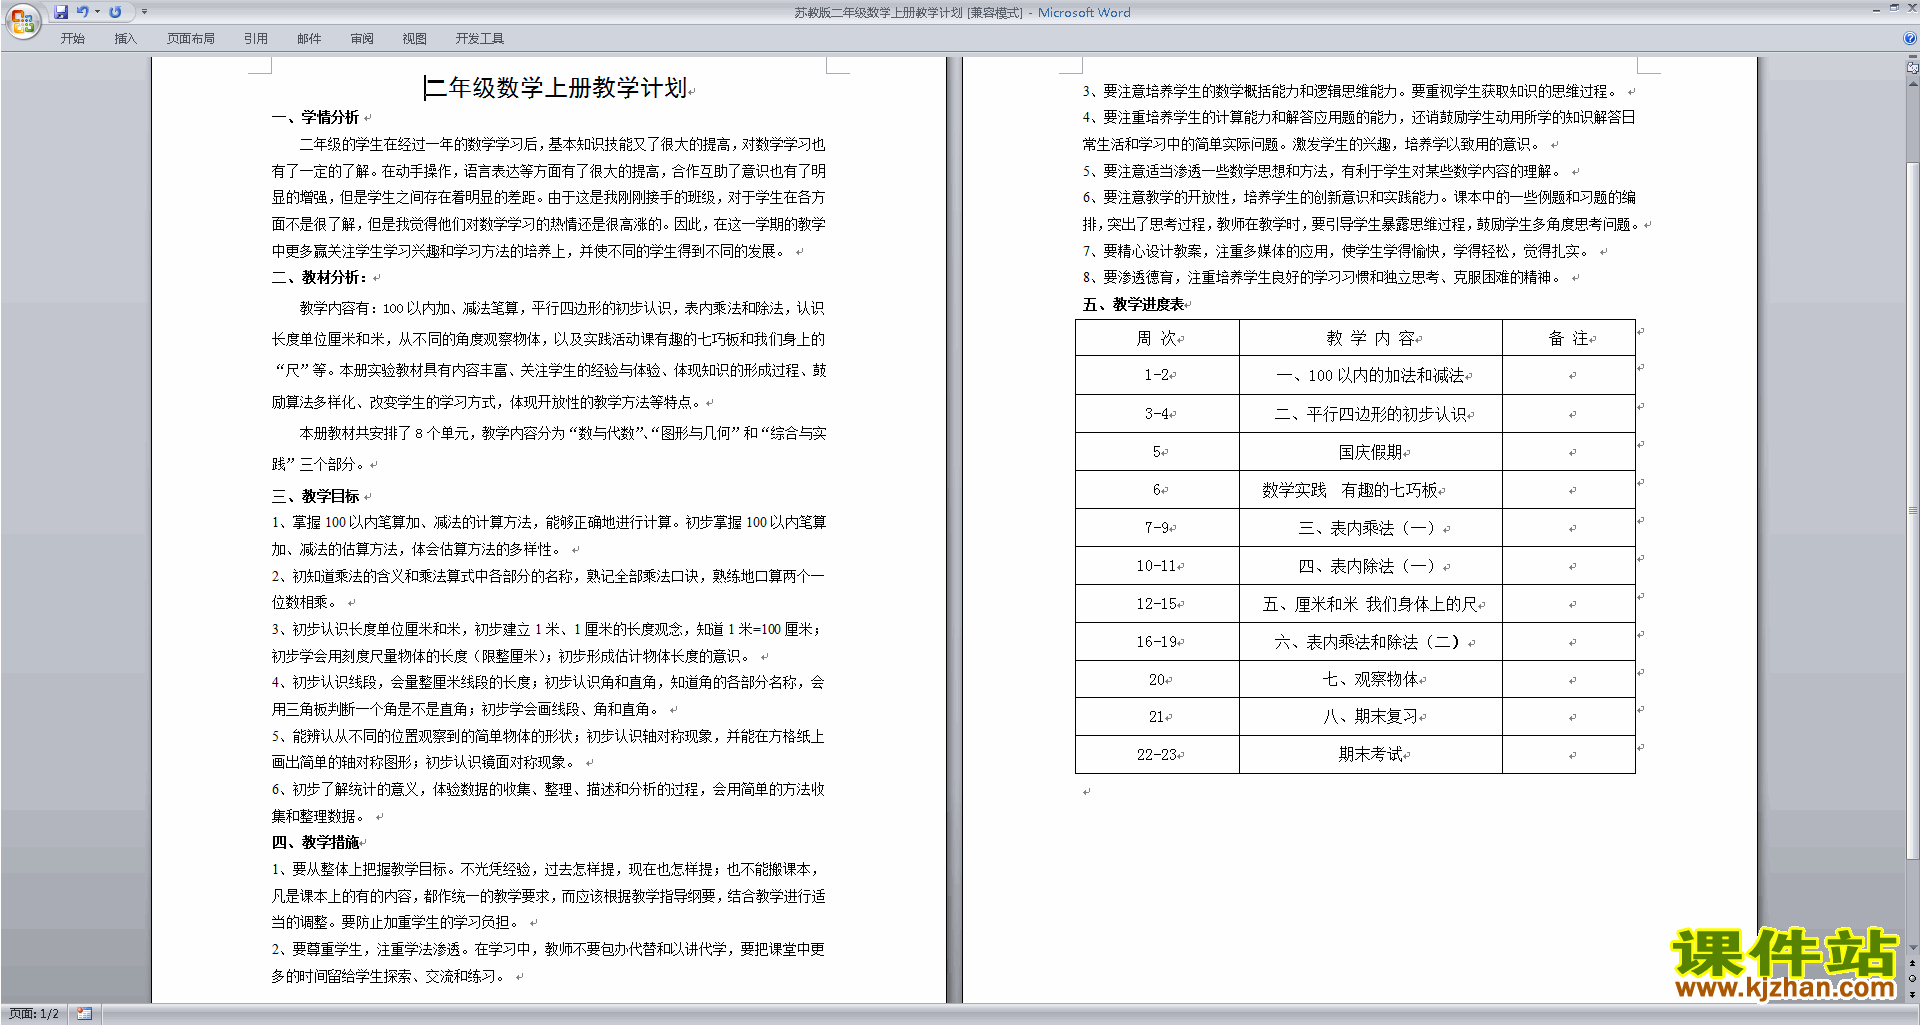The height and width of the screenshot is (1025, 1920).
Task: Click table cell 七、观察物体
Action: [1370, 679]
